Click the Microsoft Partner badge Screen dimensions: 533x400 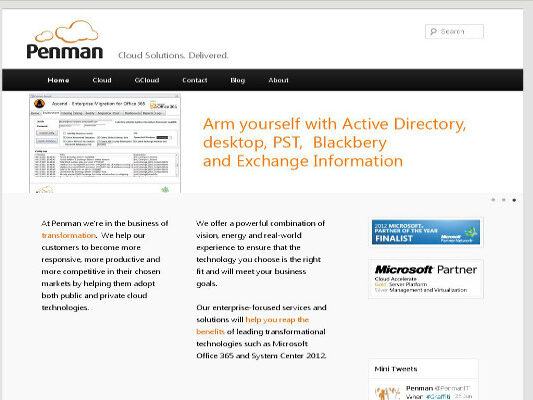click(426, 279)
